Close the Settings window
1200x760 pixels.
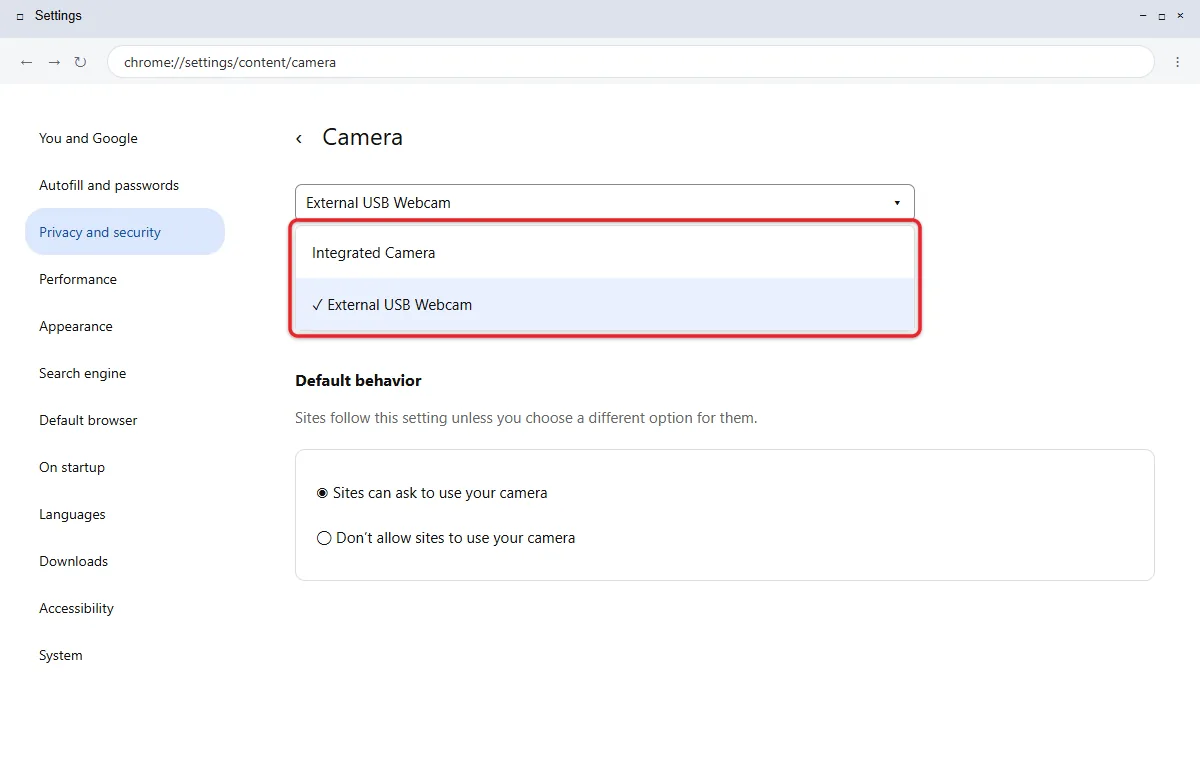tap(1179, 17)
